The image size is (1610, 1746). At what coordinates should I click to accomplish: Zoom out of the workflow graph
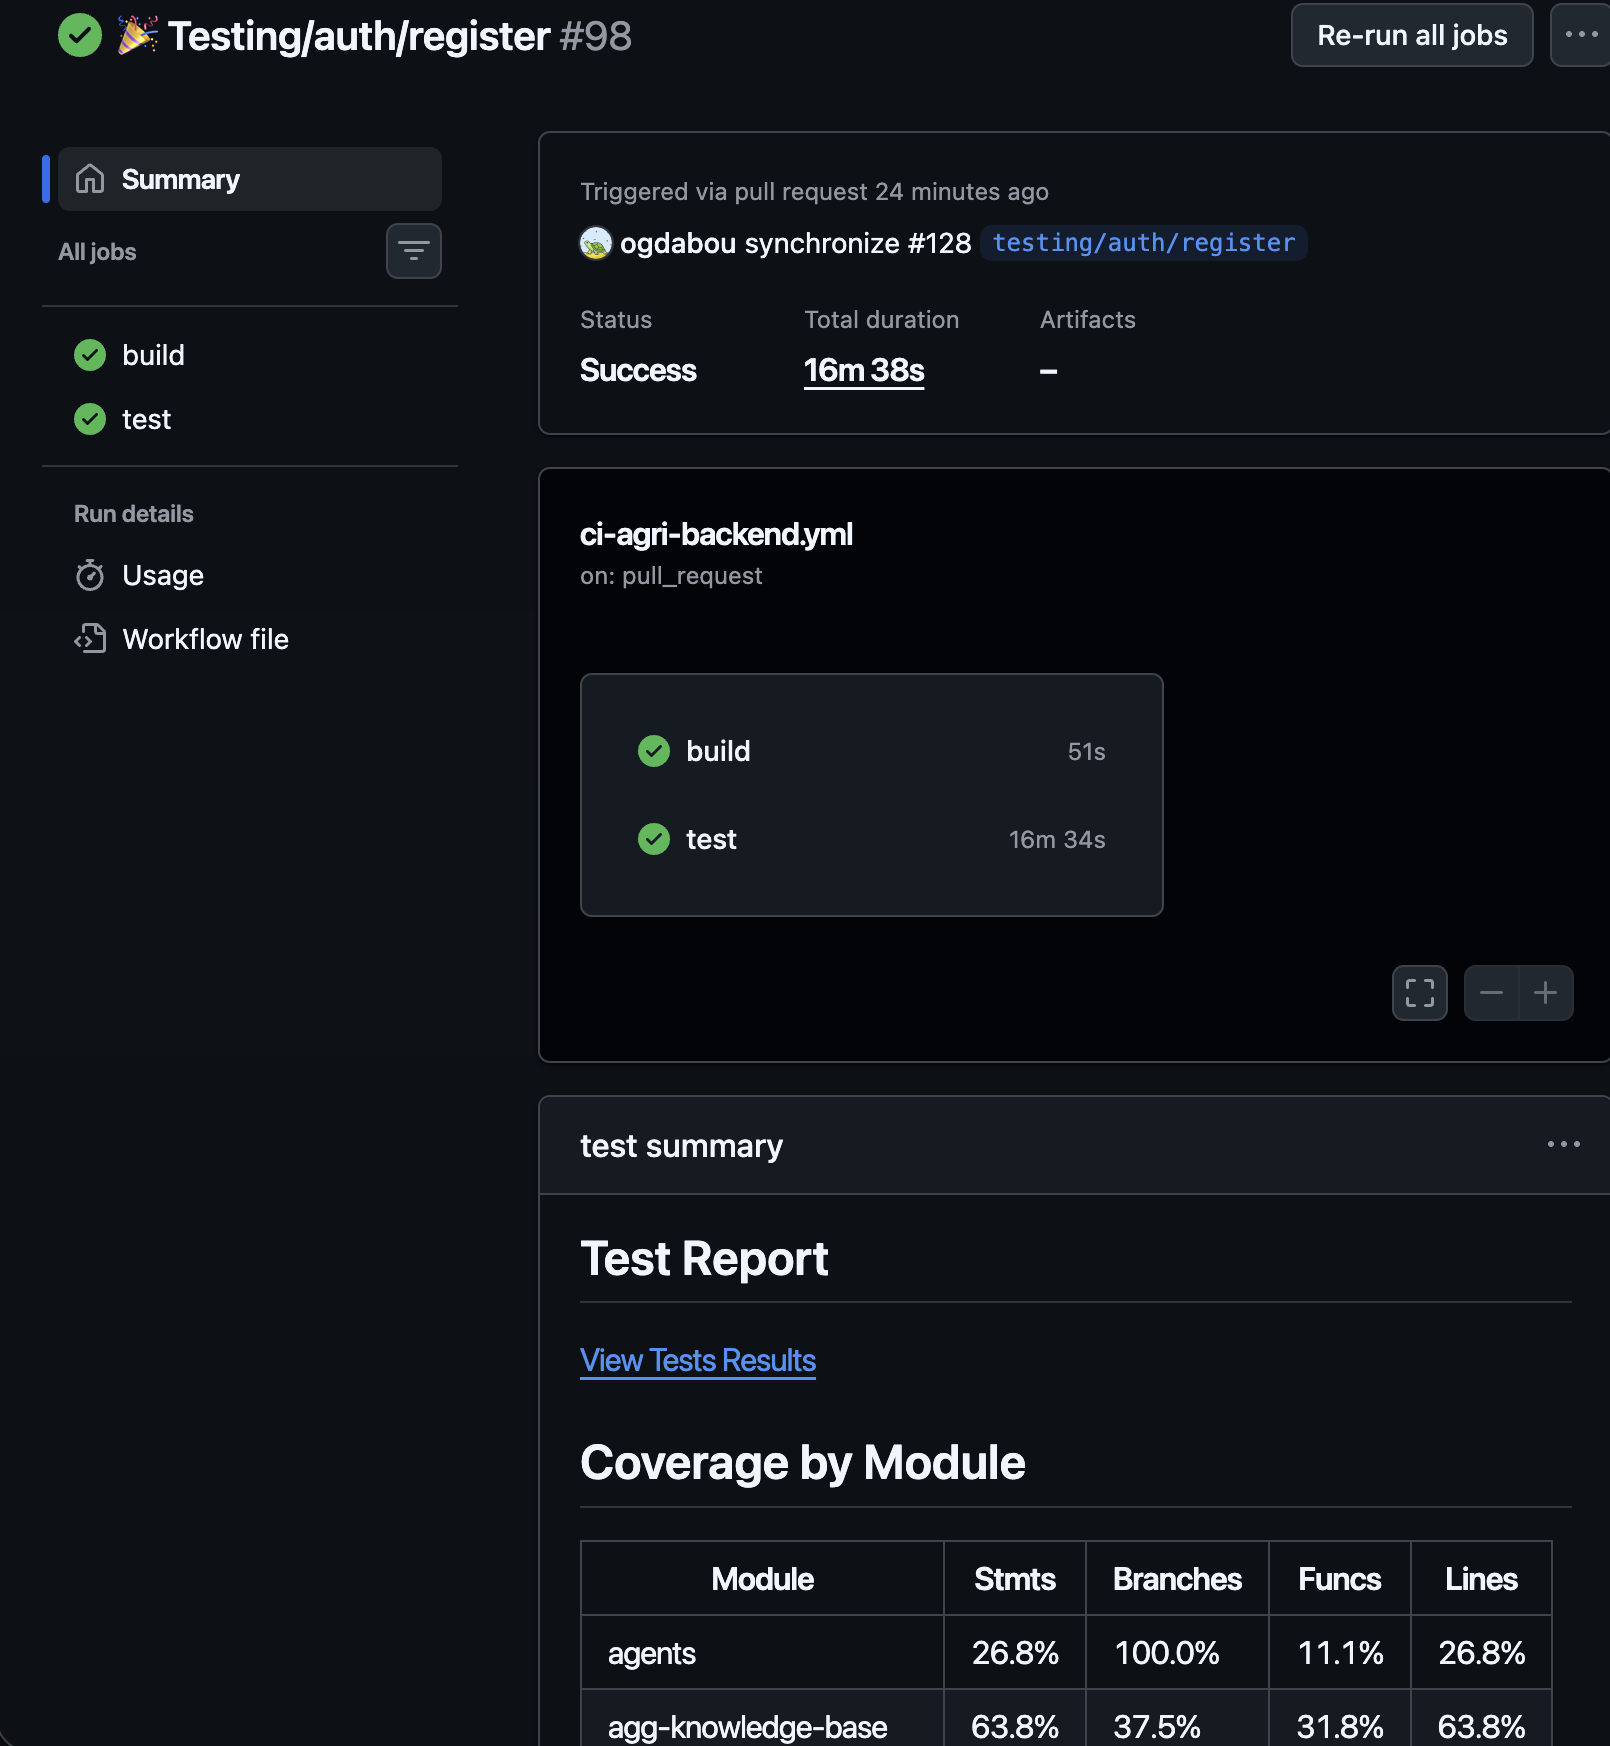[x=1491, y=993]
